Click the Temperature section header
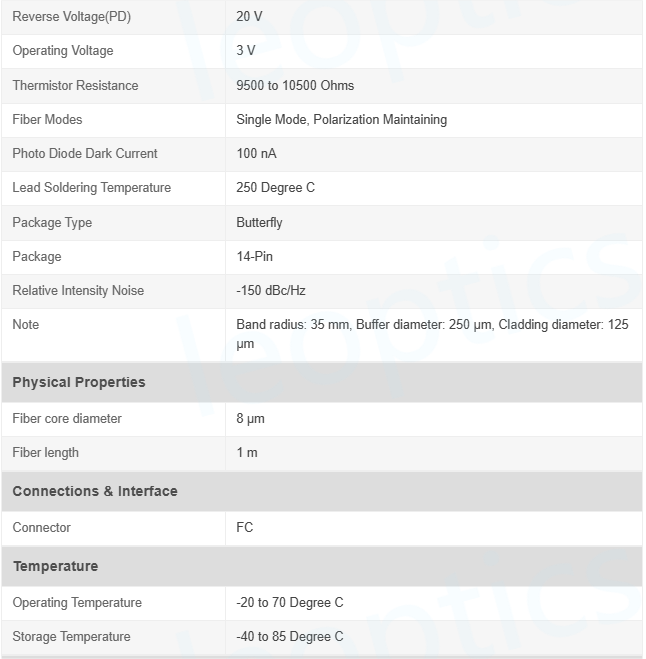The height and width of the screenshot is (659, 646). pos(55,566)
